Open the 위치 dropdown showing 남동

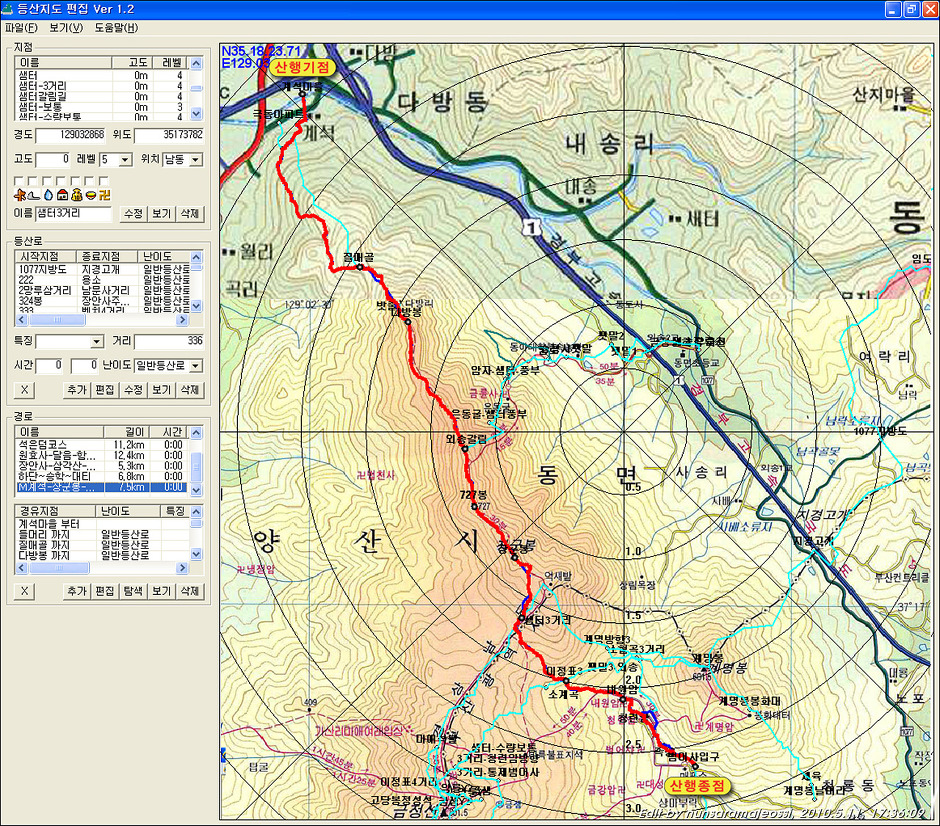coord(195,159)
